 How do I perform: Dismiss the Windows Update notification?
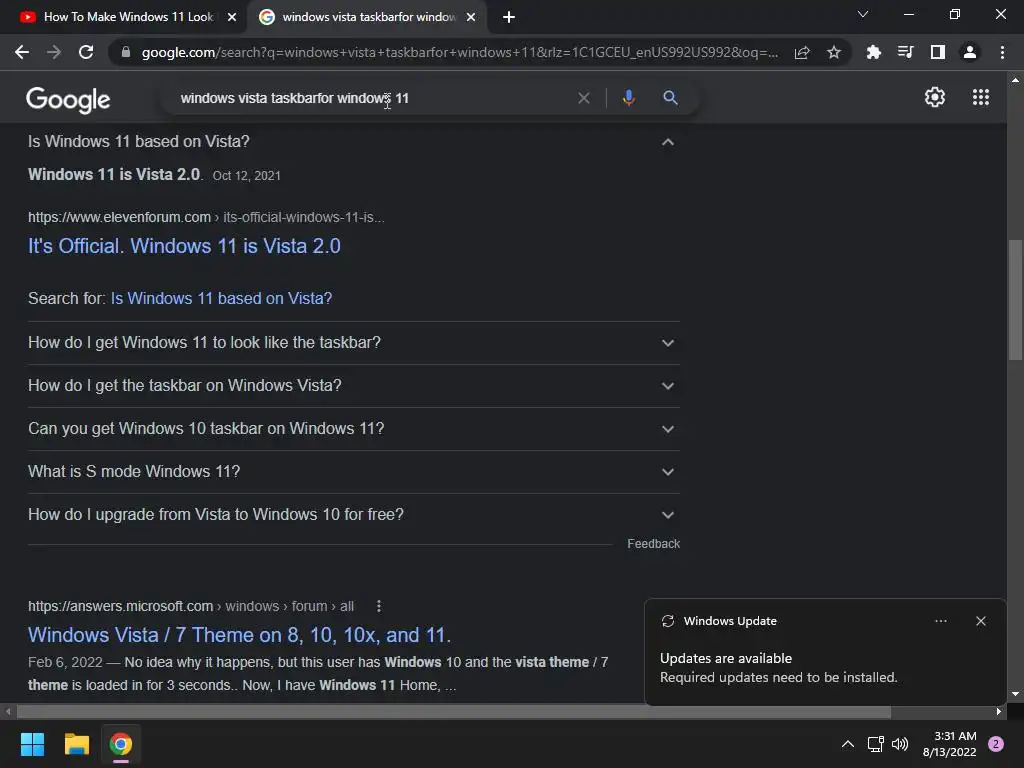tap(981, 621)
